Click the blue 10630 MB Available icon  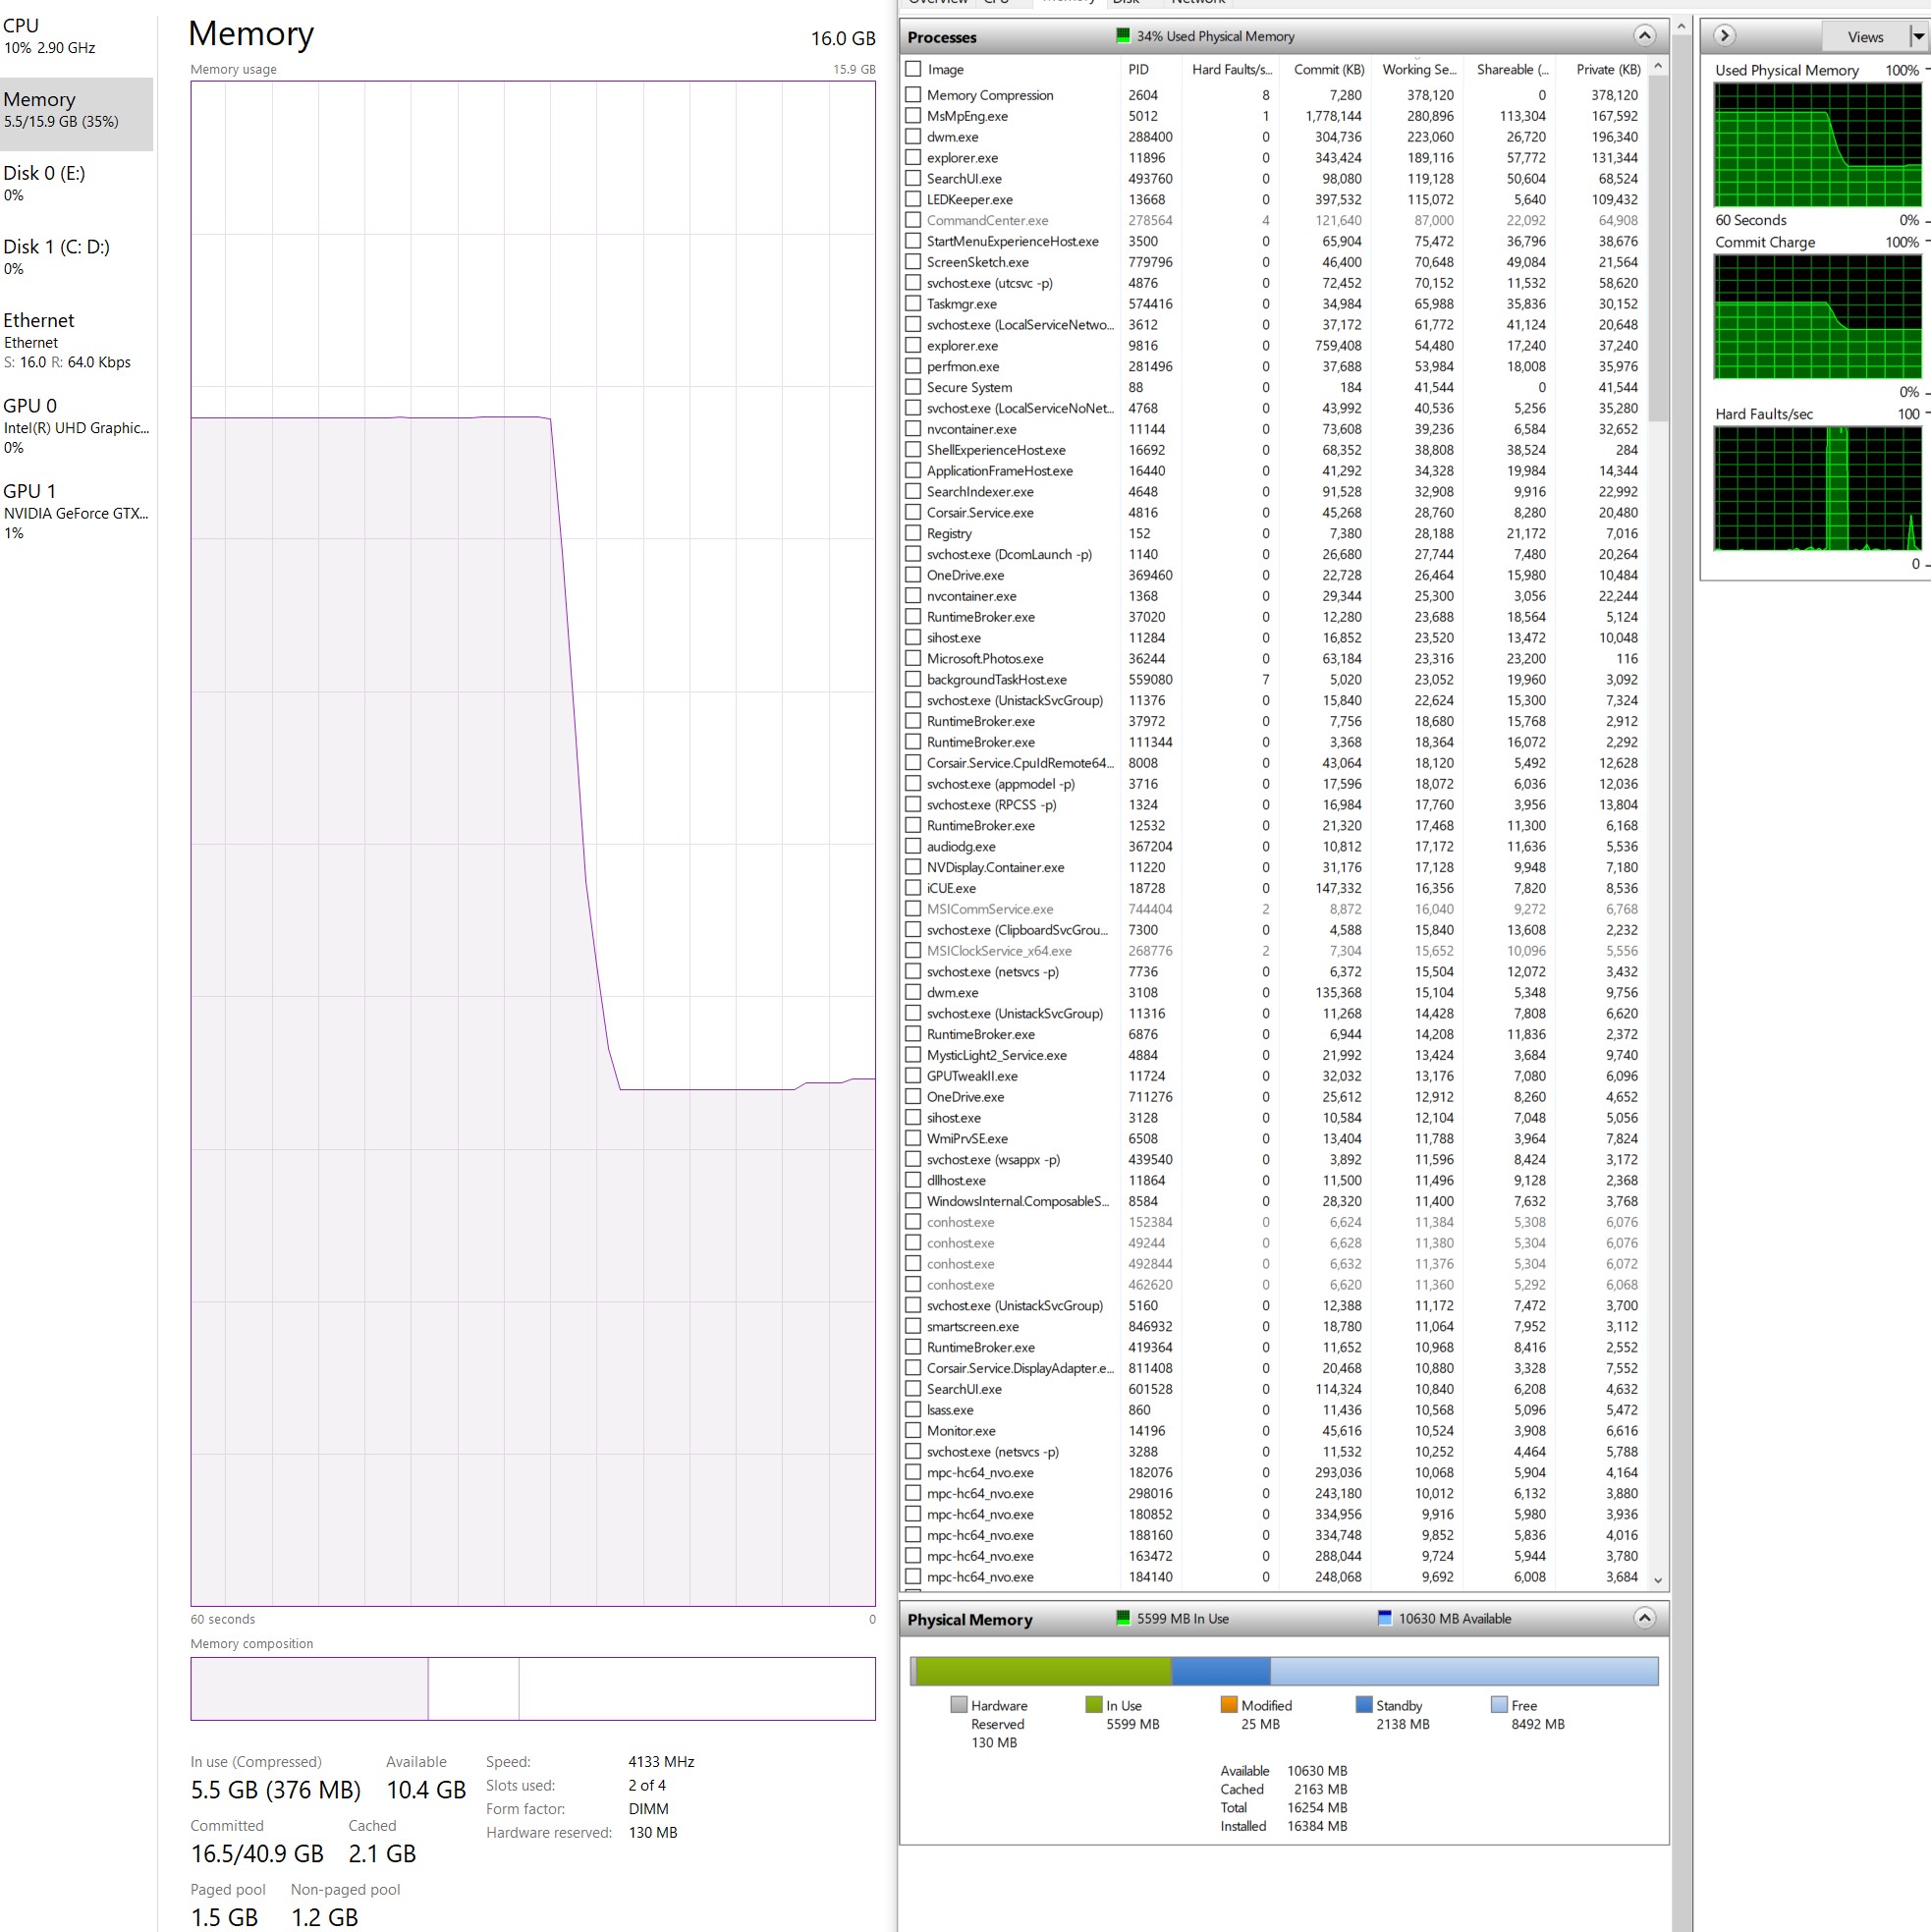(x=1385, y=1618)
